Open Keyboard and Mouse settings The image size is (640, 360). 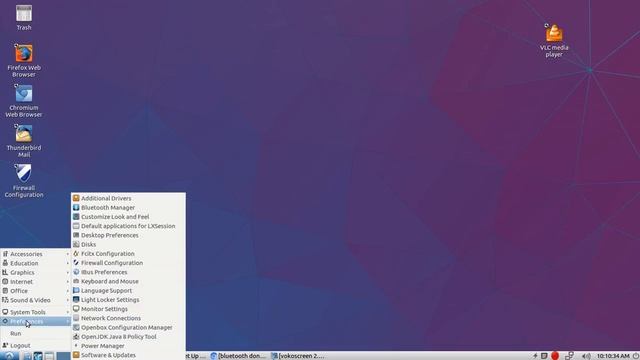coord(128,281)
